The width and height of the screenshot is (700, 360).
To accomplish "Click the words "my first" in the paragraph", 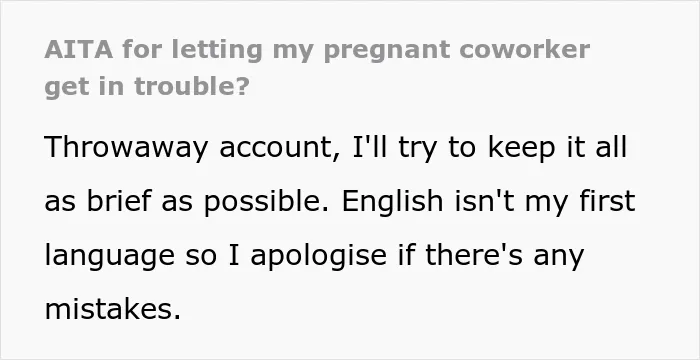I will click(x=580, y=202).
